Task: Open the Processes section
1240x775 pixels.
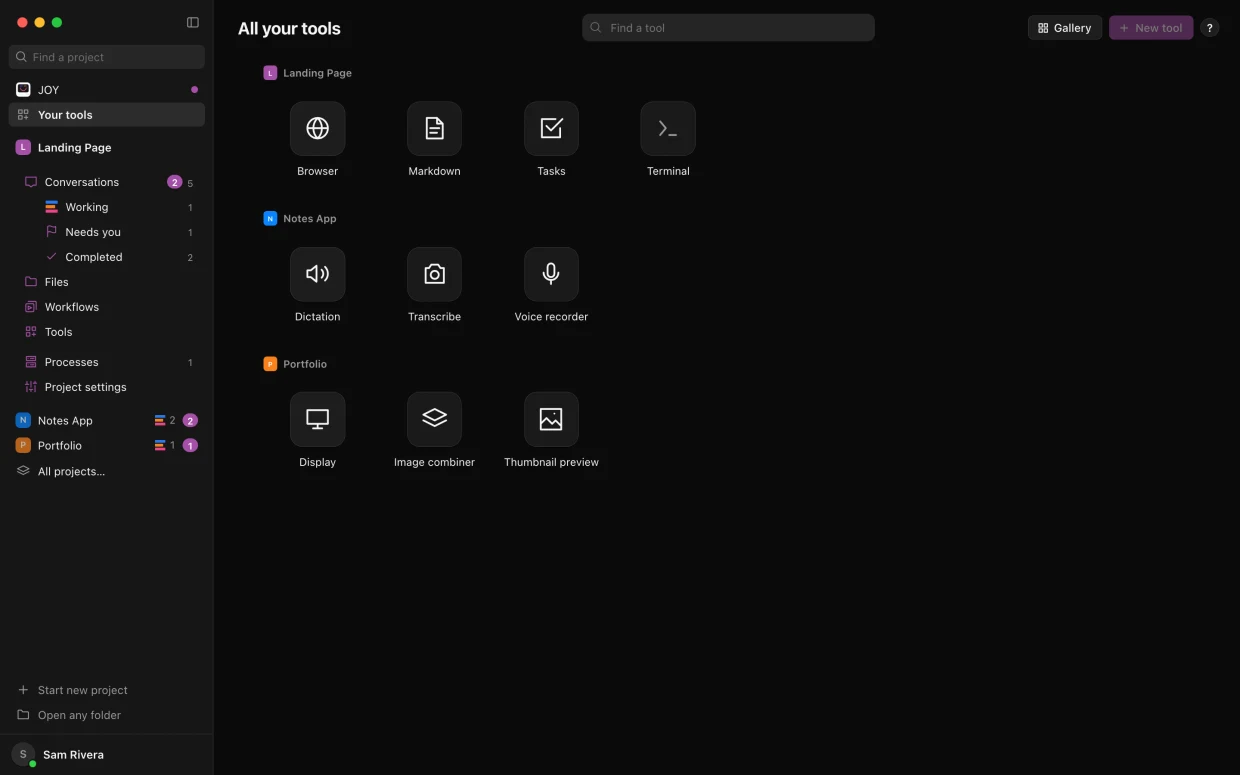Action: pos(107,362)
